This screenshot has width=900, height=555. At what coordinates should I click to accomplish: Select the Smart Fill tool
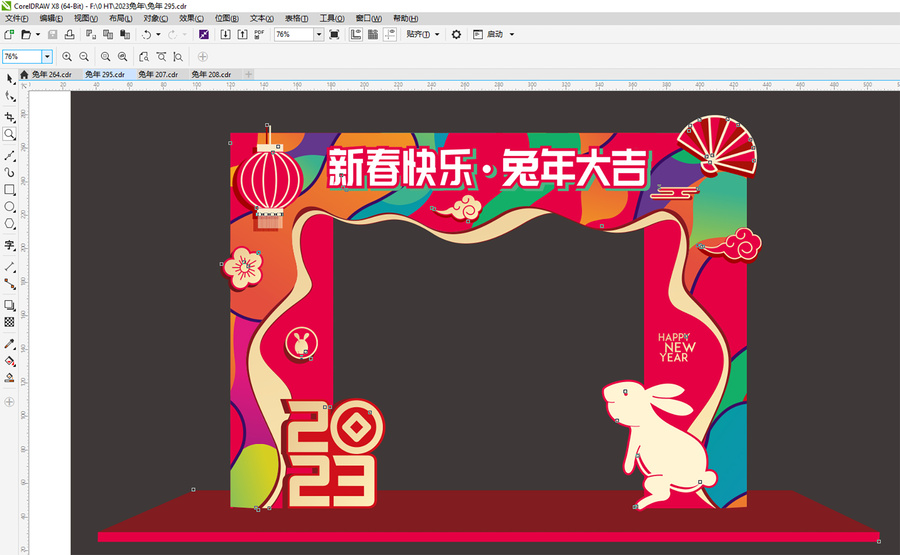pyautogui.click(x=9, y=378)
